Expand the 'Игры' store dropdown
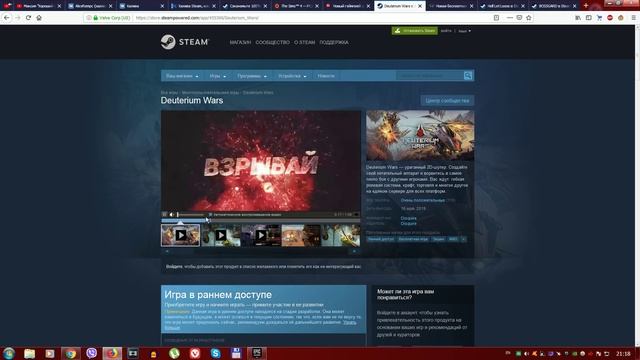This screenshot has height=360, width=640. click(x=218, y=76)
